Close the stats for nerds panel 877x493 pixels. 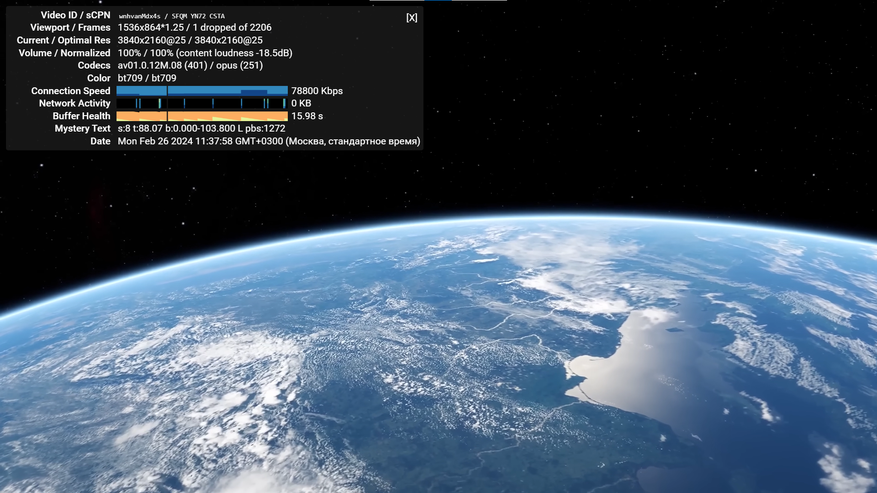412,17
